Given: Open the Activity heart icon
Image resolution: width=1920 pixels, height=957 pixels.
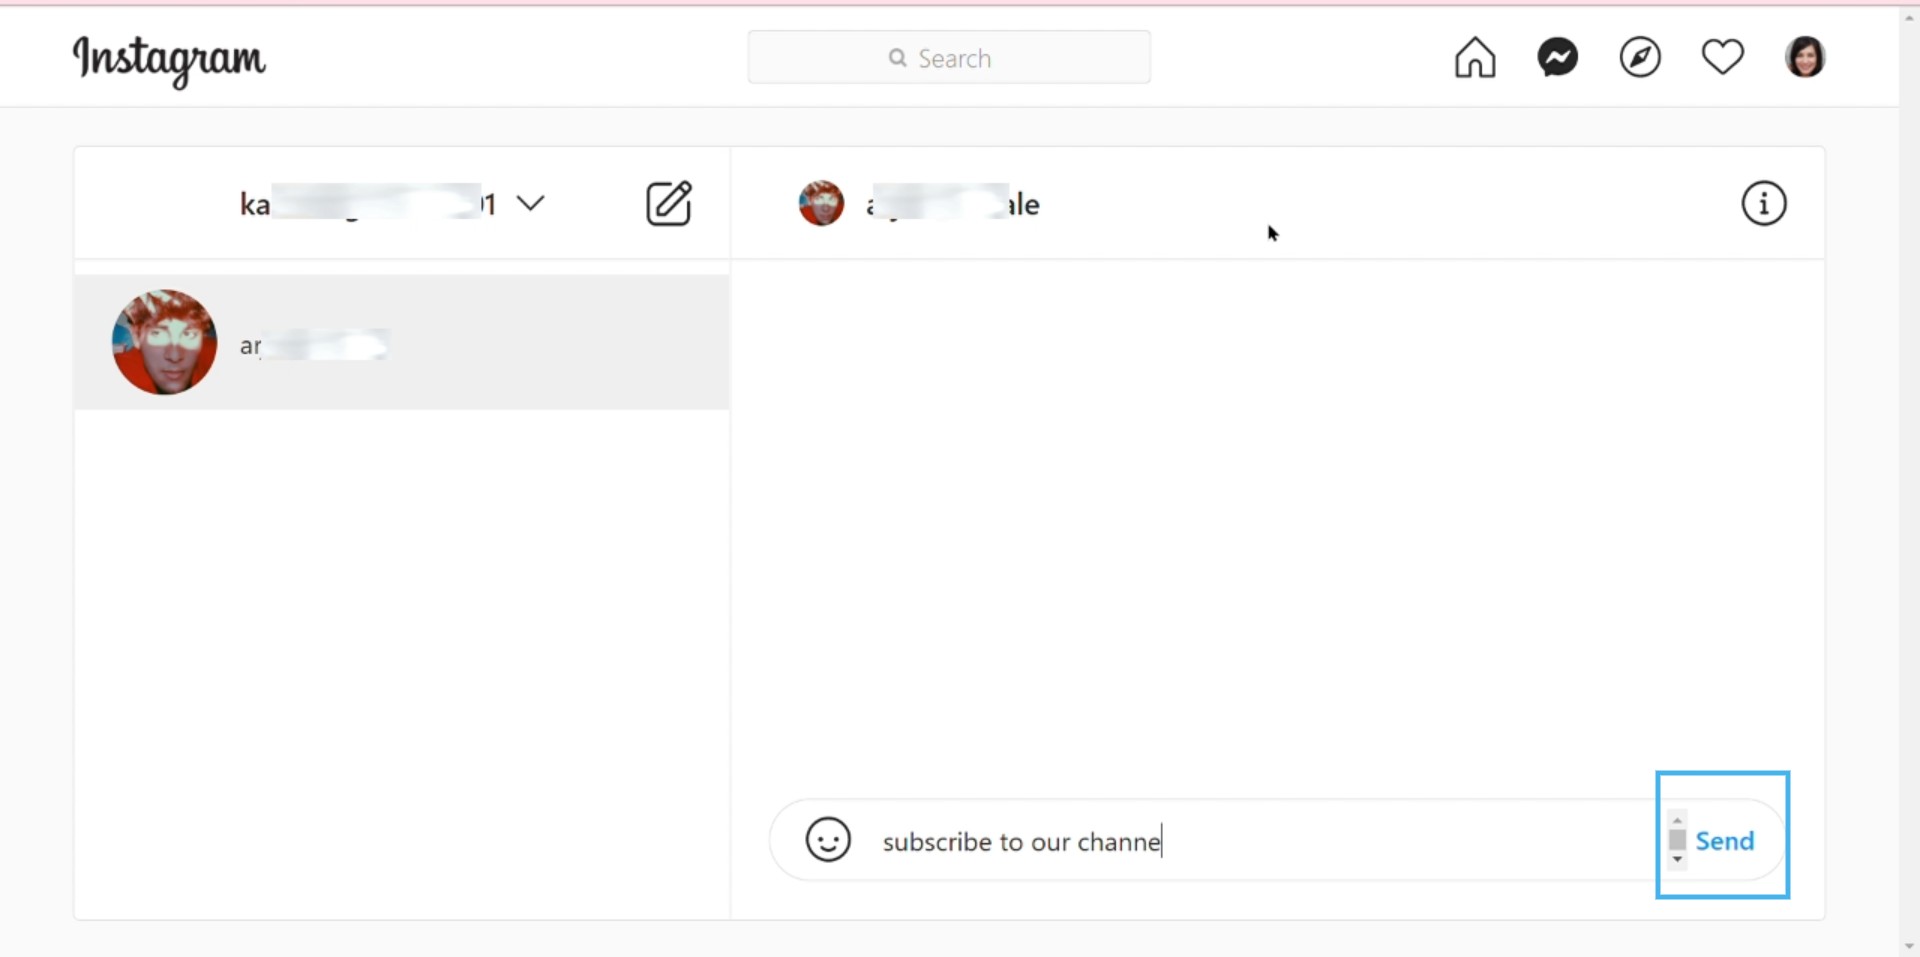Looking at the screenshot, I should 1723,57.
